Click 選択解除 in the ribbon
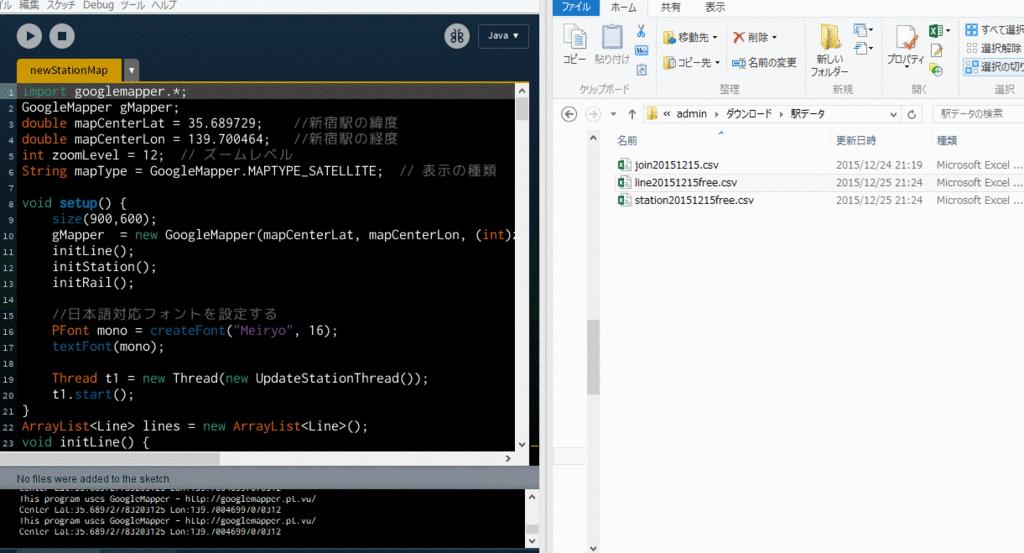1024x553 pixels. 994,48
